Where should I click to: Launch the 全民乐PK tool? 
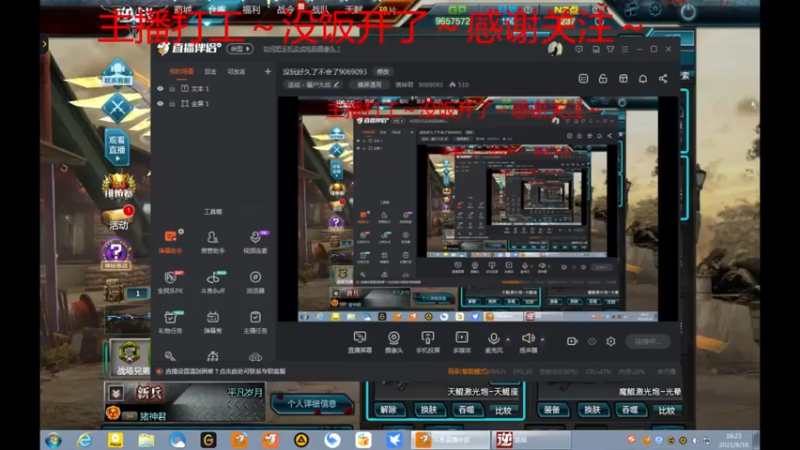(170, 282)
